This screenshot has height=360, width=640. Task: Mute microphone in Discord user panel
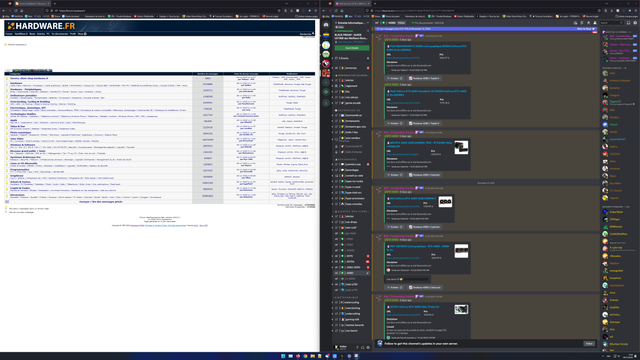point(357,347)
